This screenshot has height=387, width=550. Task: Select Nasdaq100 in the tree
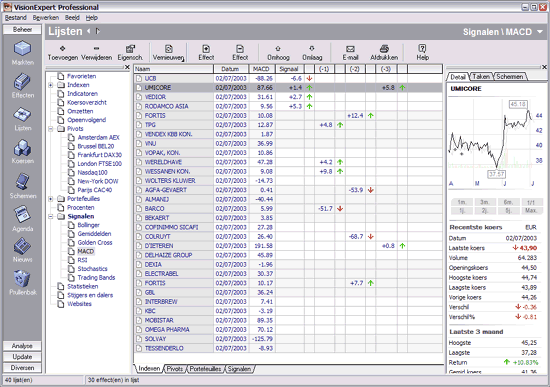point(93,173)
